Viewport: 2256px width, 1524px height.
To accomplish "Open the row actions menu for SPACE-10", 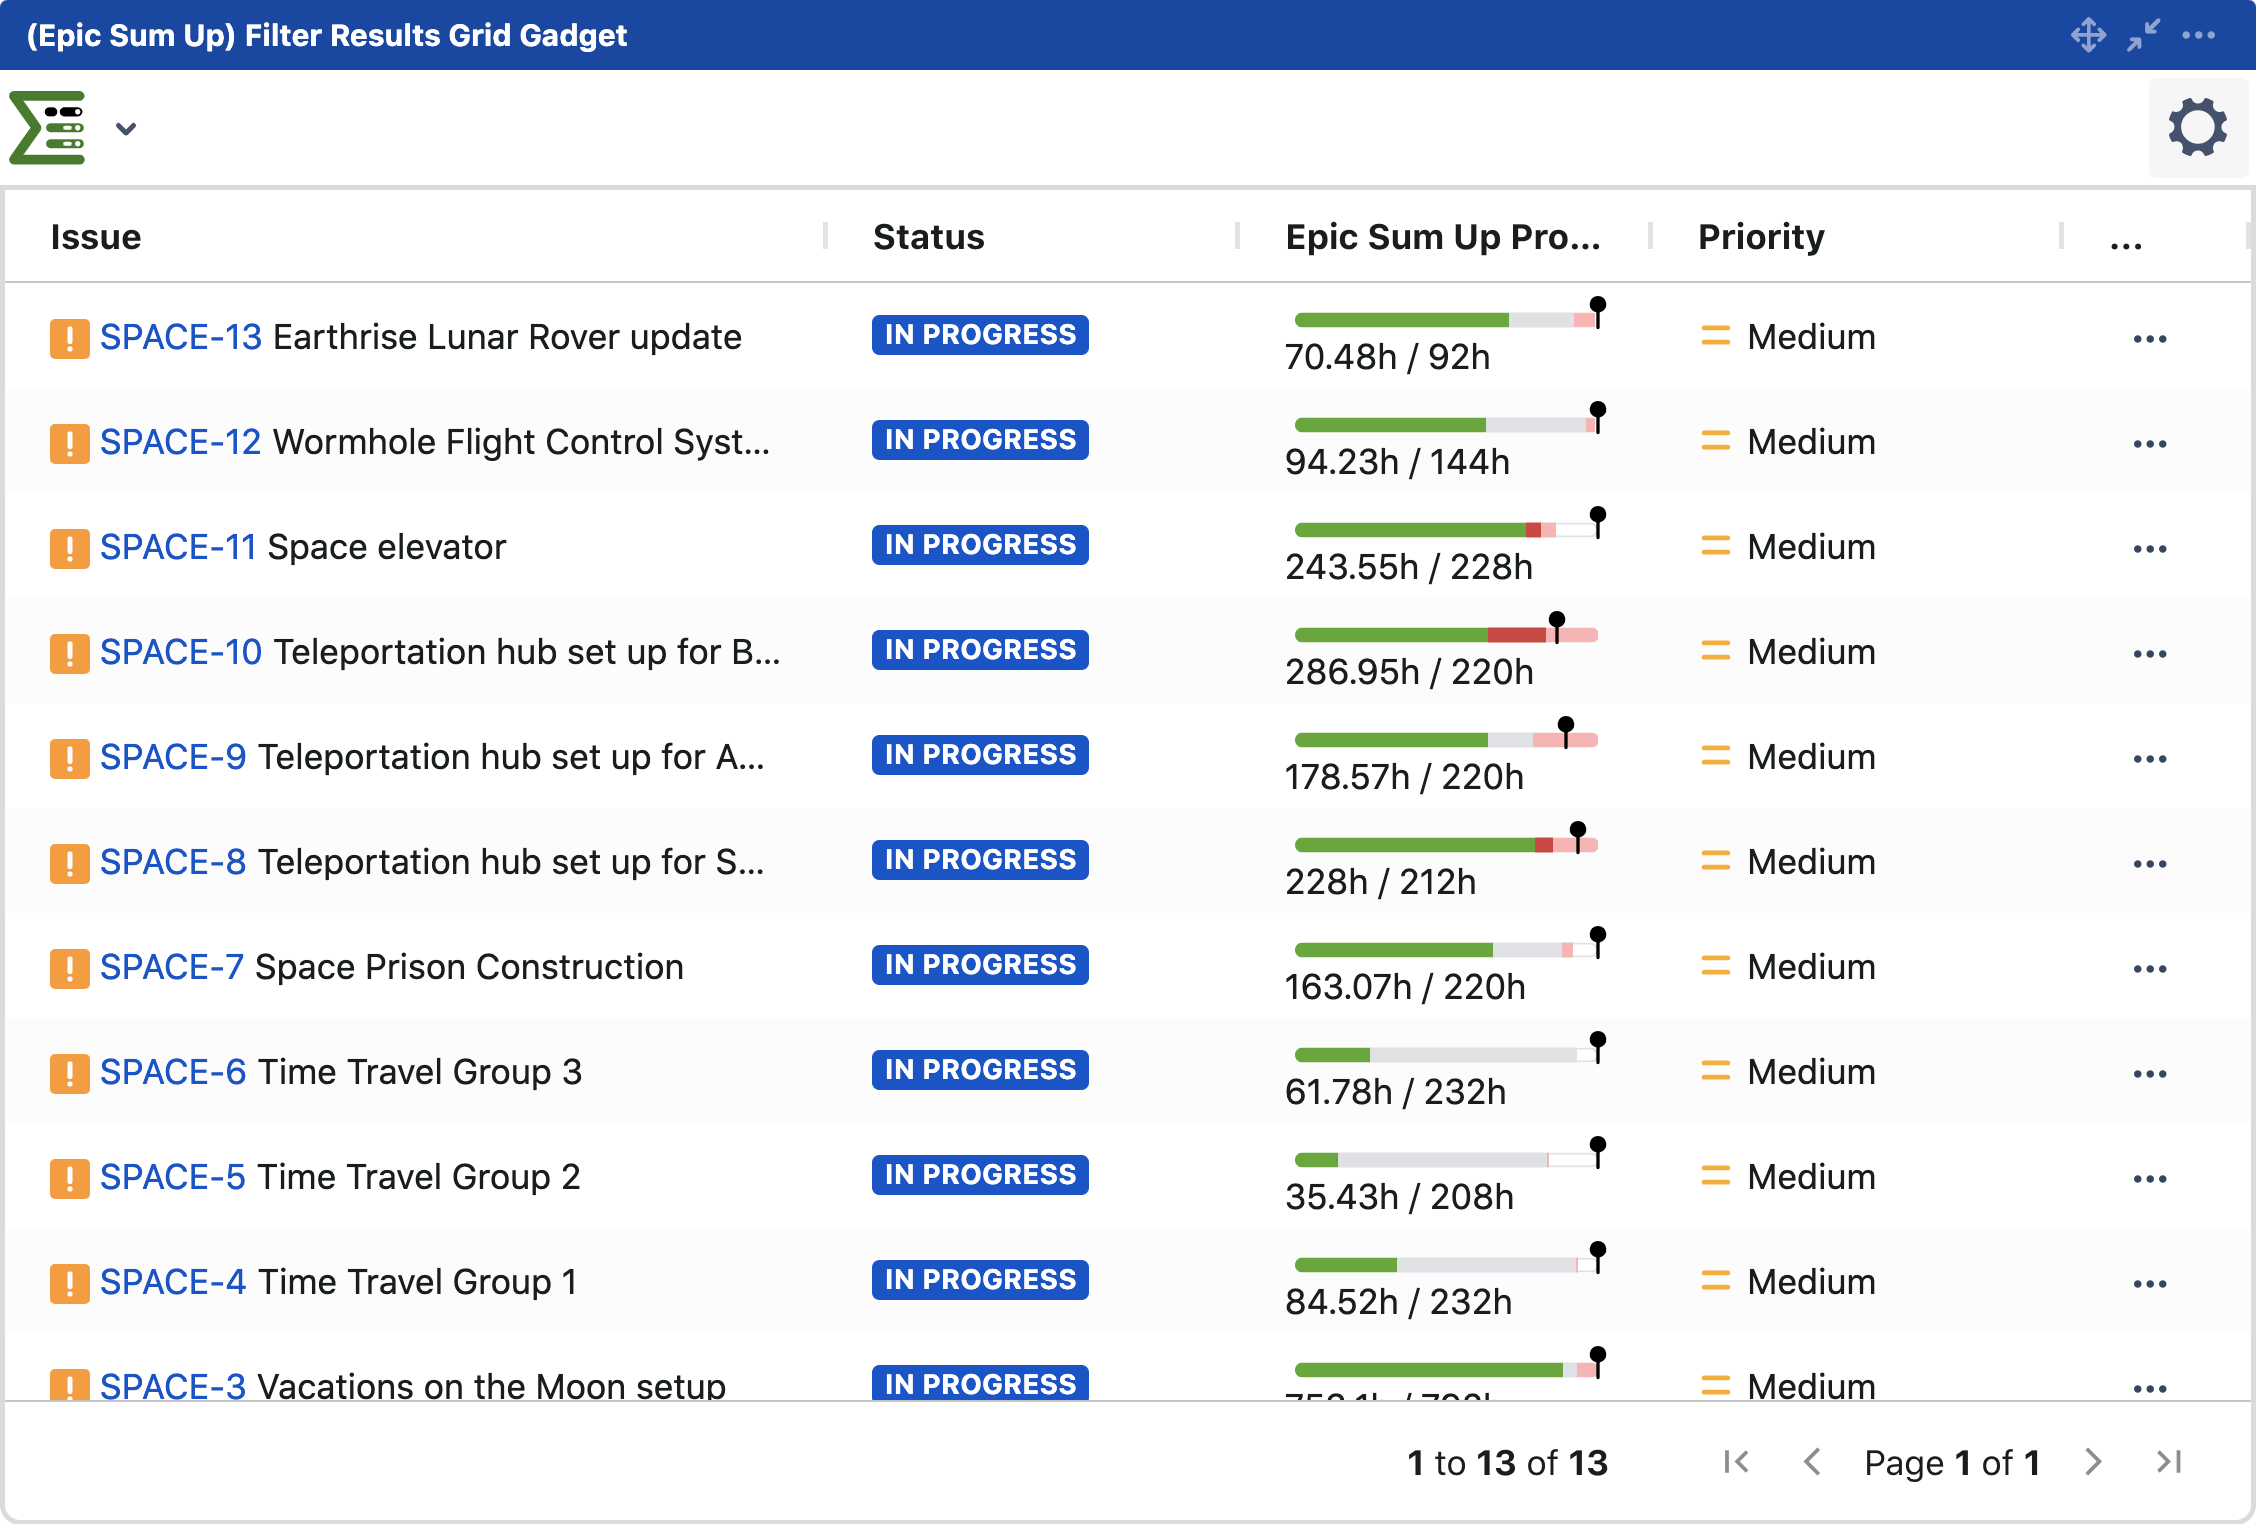I will click(2150, 652).
